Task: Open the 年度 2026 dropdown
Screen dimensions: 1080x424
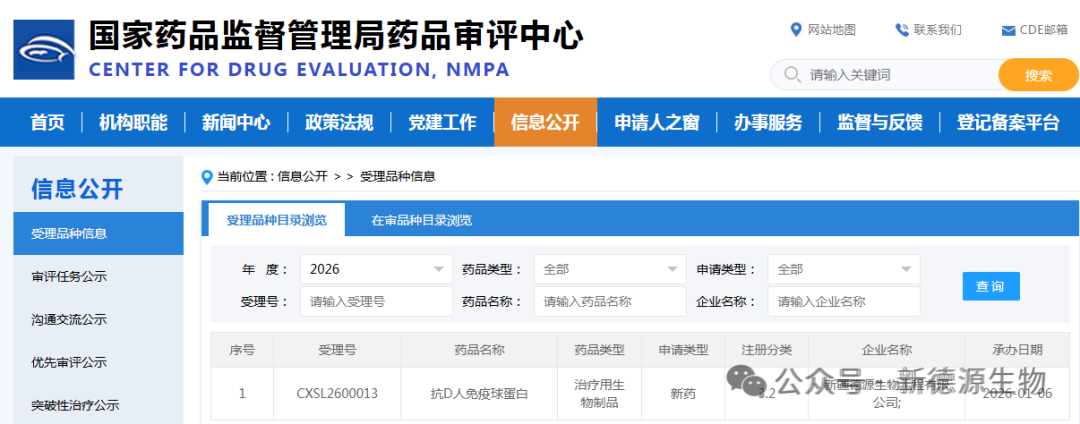Action: tap(376, 269)
